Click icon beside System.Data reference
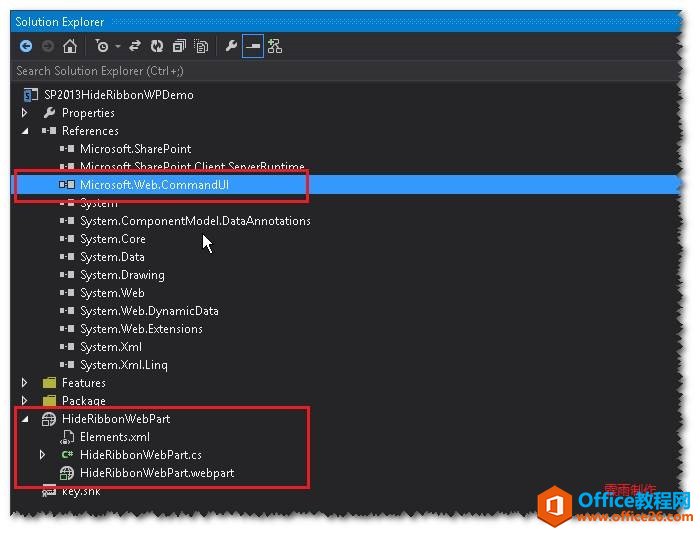This screenshot has height=534, width=700. point(67,257)
